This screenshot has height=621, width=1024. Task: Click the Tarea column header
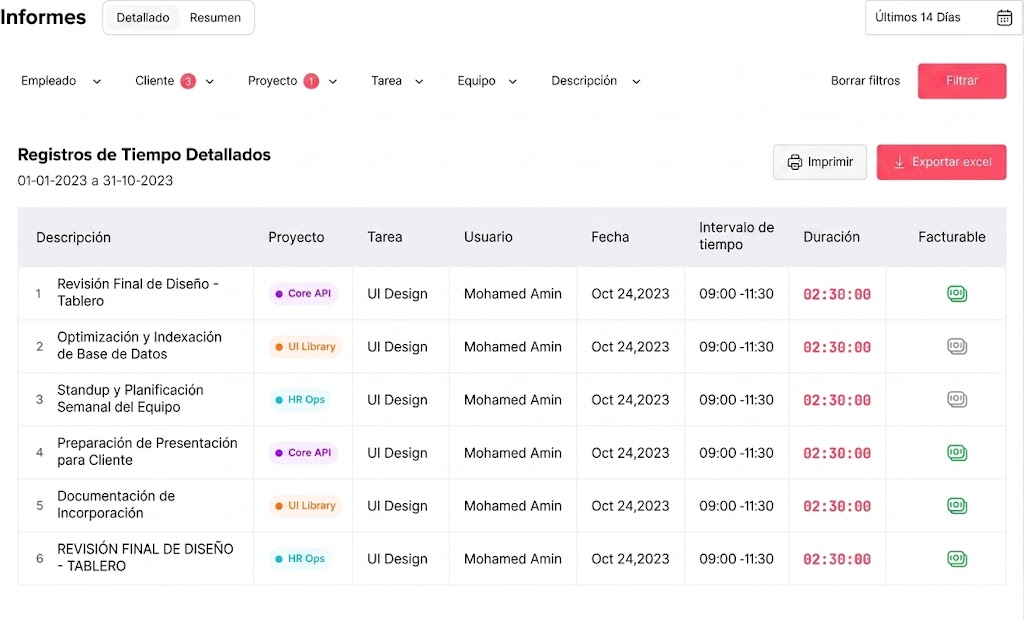point(385,237)
